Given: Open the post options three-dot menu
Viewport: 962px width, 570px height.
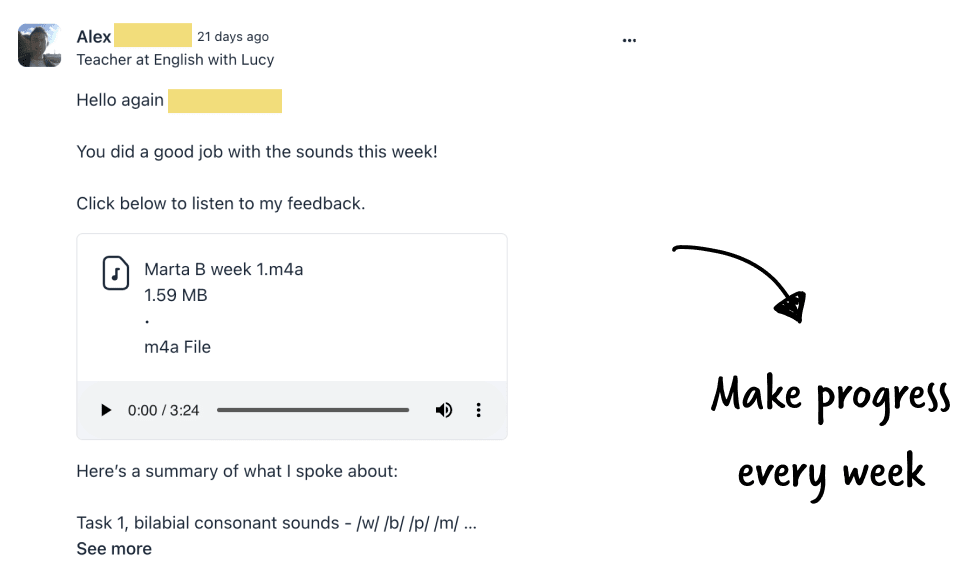Looking at the screenshot, I should (x=629, y=41).
